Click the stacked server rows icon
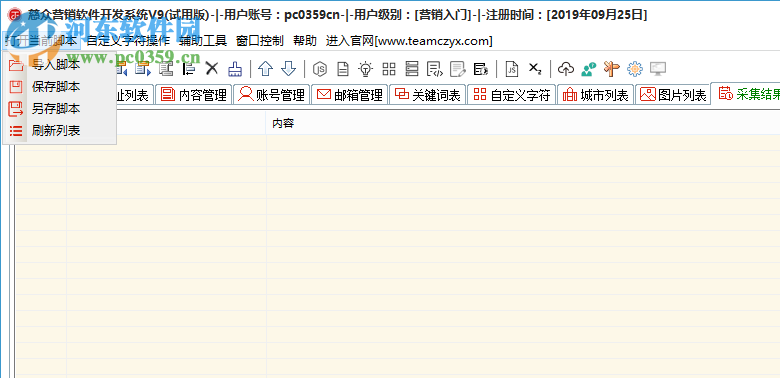780x378 pixels. click(411, 69)
